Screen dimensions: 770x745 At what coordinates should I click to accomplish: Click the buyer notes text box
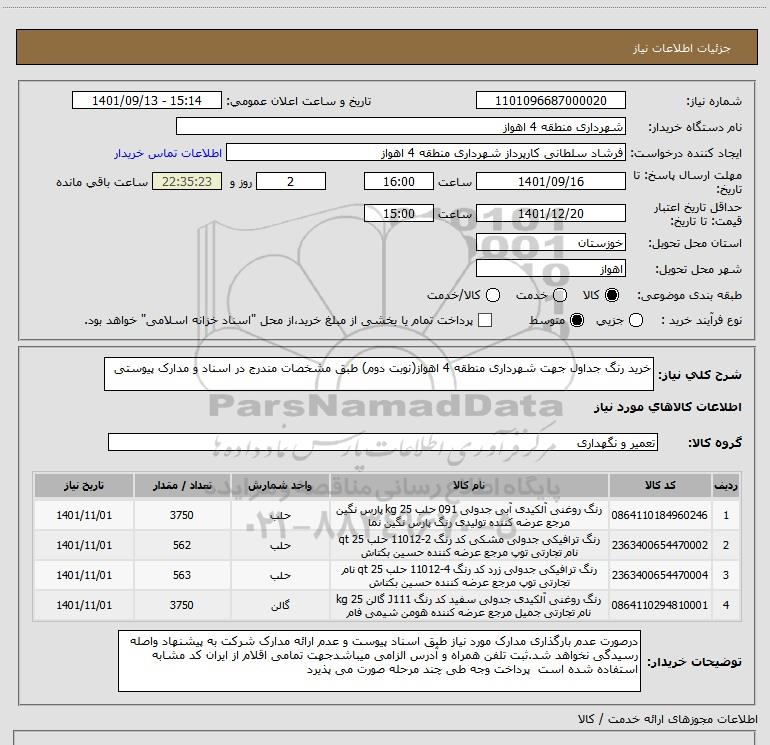point(379,661)
